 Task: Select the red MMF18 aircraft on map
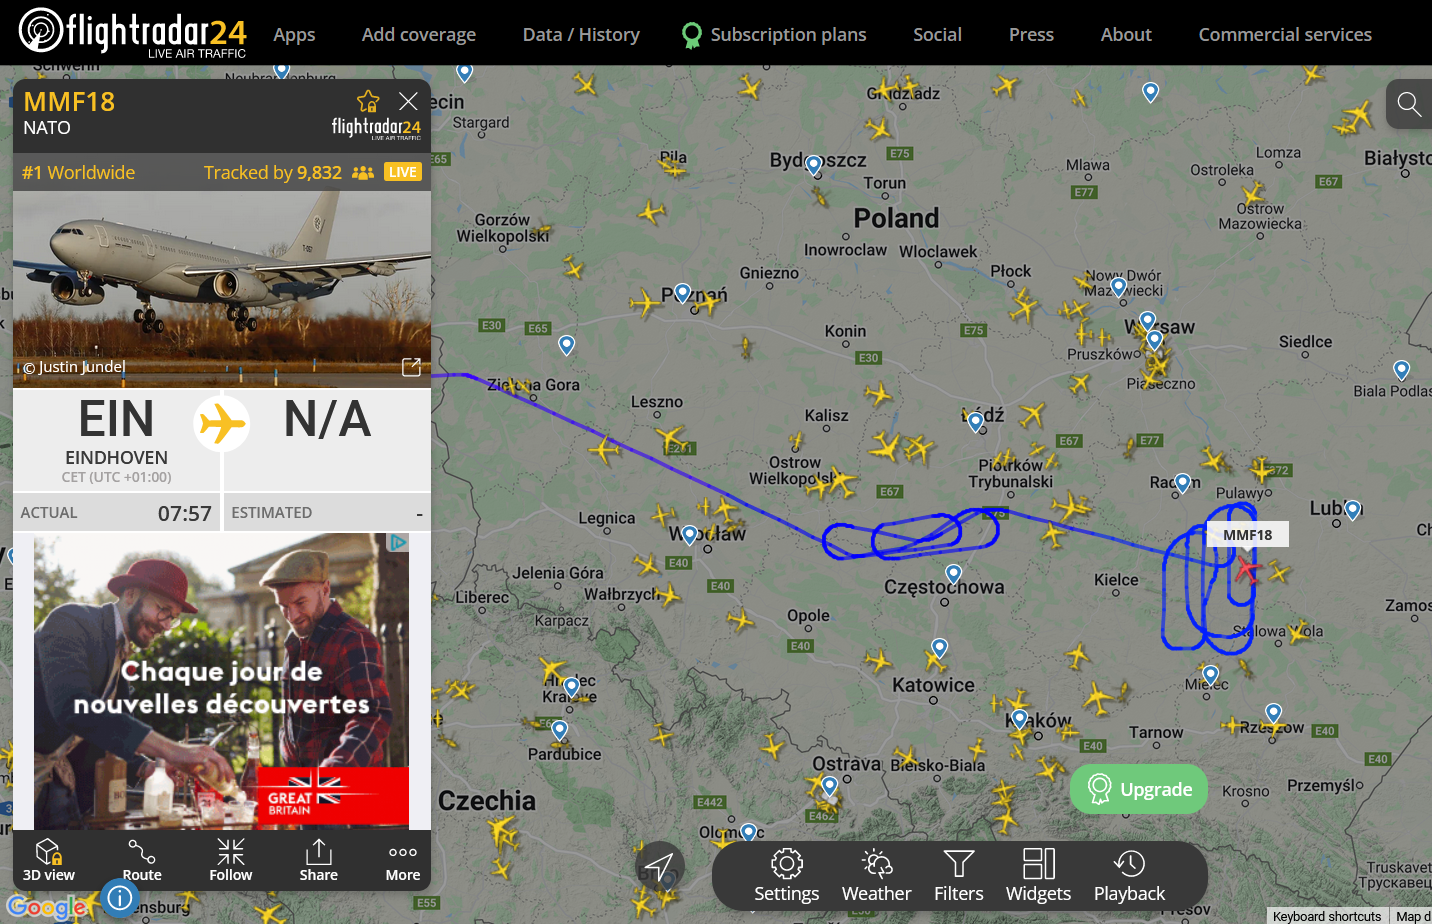[1247, 569]
